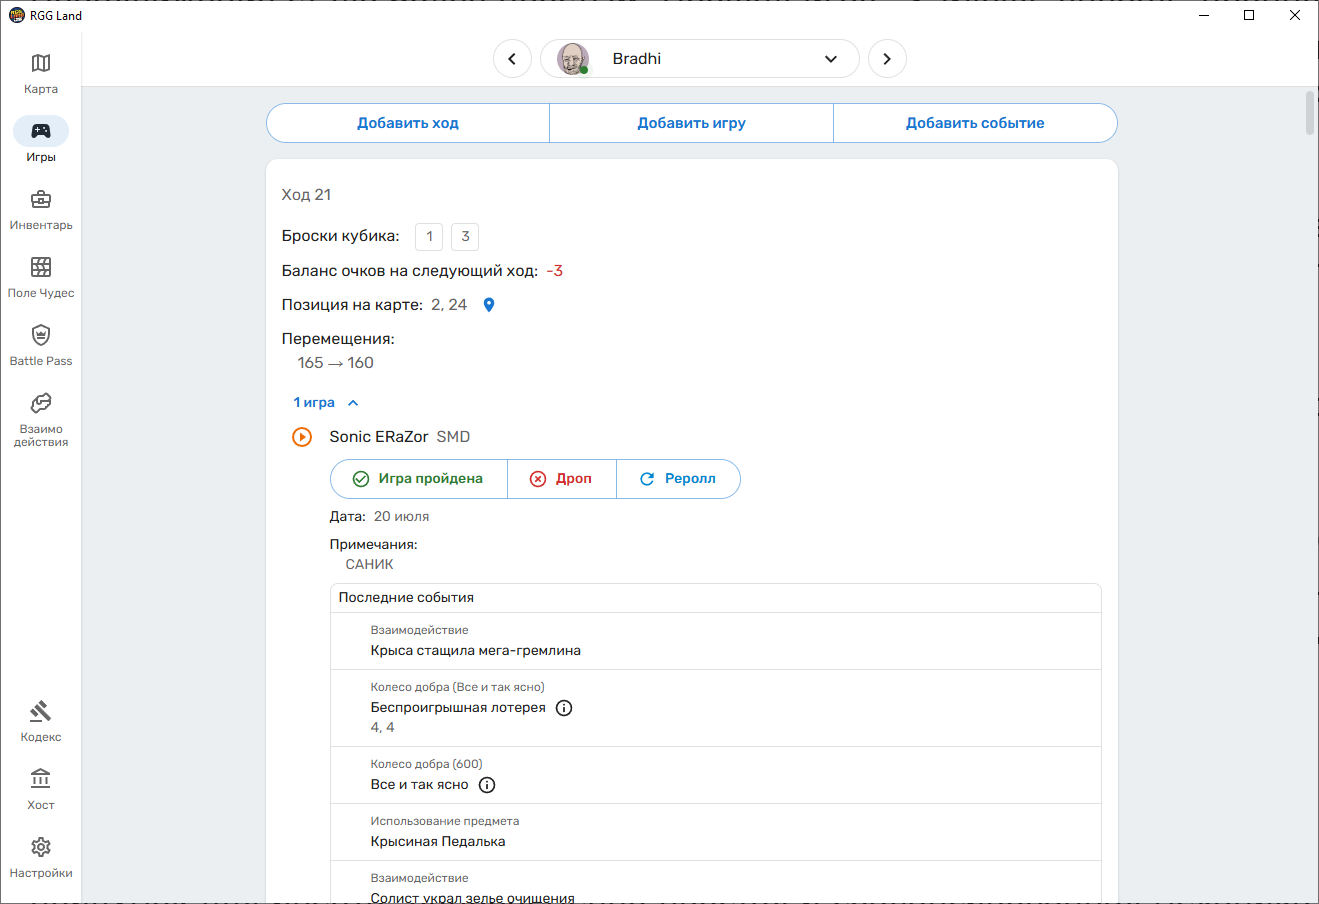Screen dimensions: 1319x904
Task: Click the orange play icon by Sonic ERaZor
Action: 302,437
